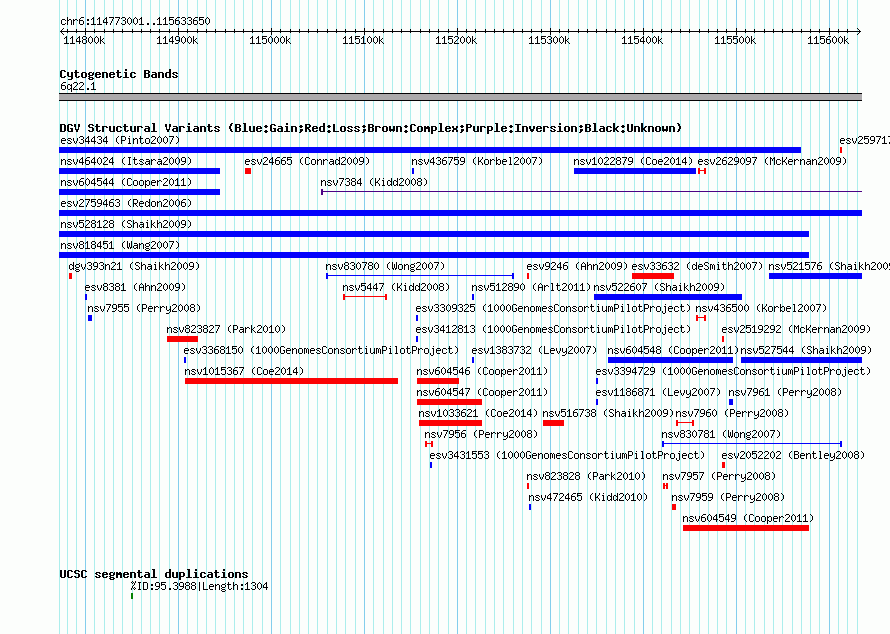
Task: Open esv2052202 (Bentley2008) entry
Action: tap(794, 455)
